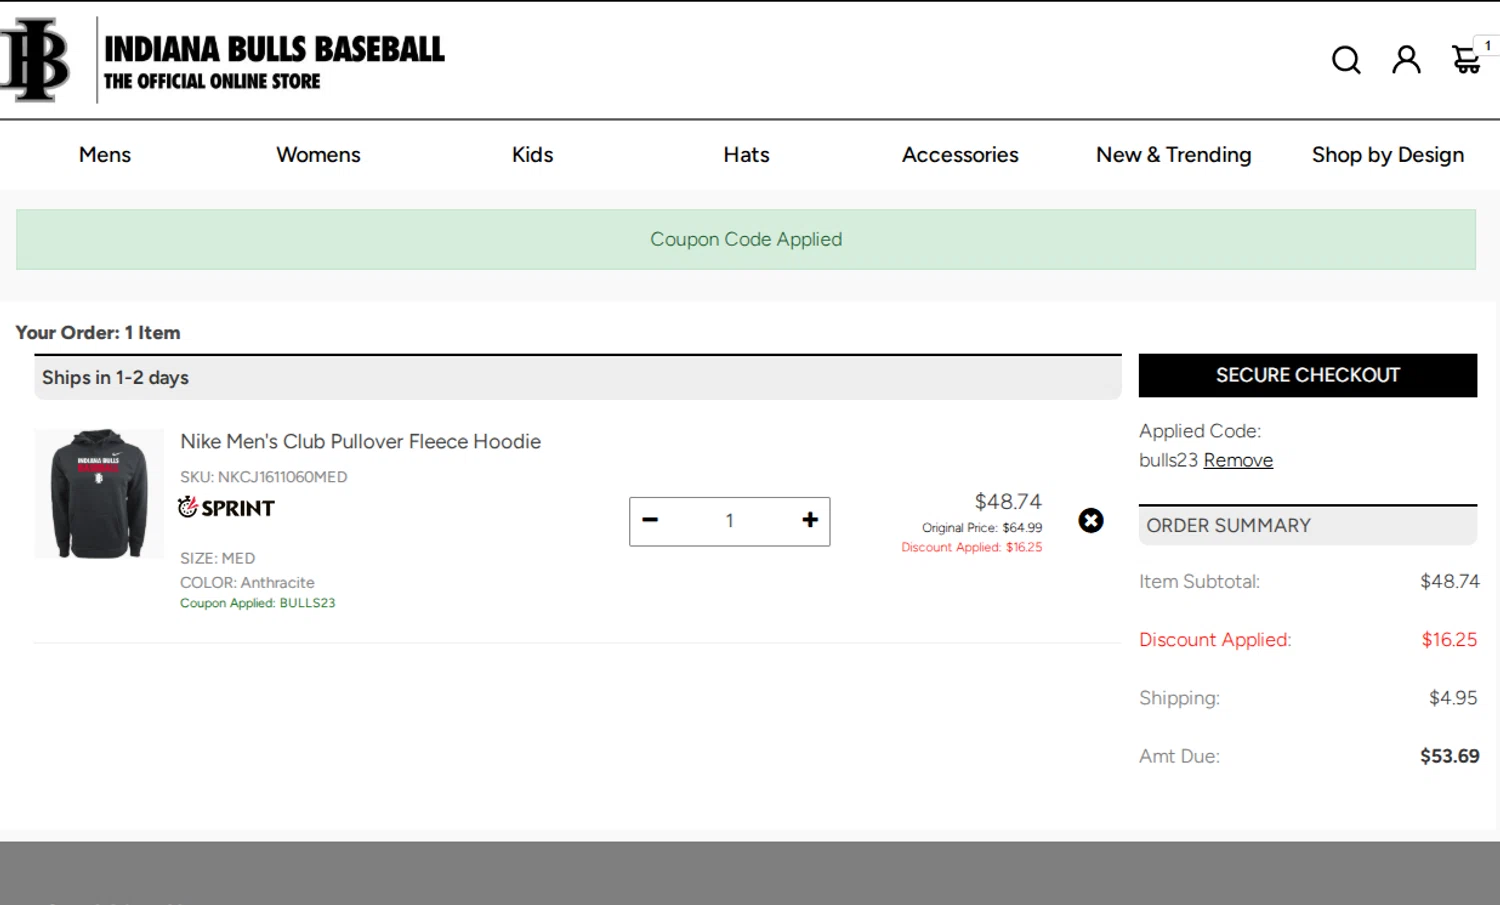Image resolution: width=1500 pixels, height=905 pixels.
Task: Remove the hoodie with the X icon
Action: (x=1091, y=520)
